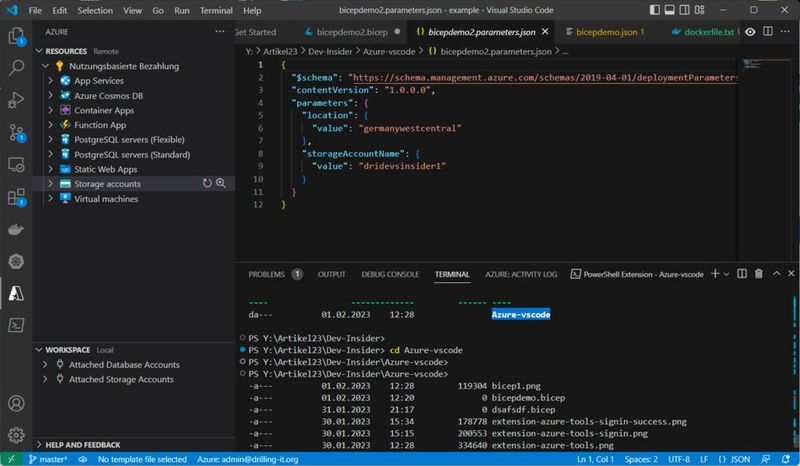
Task: Split the terminal panel
Action: [x=742, y=274]
